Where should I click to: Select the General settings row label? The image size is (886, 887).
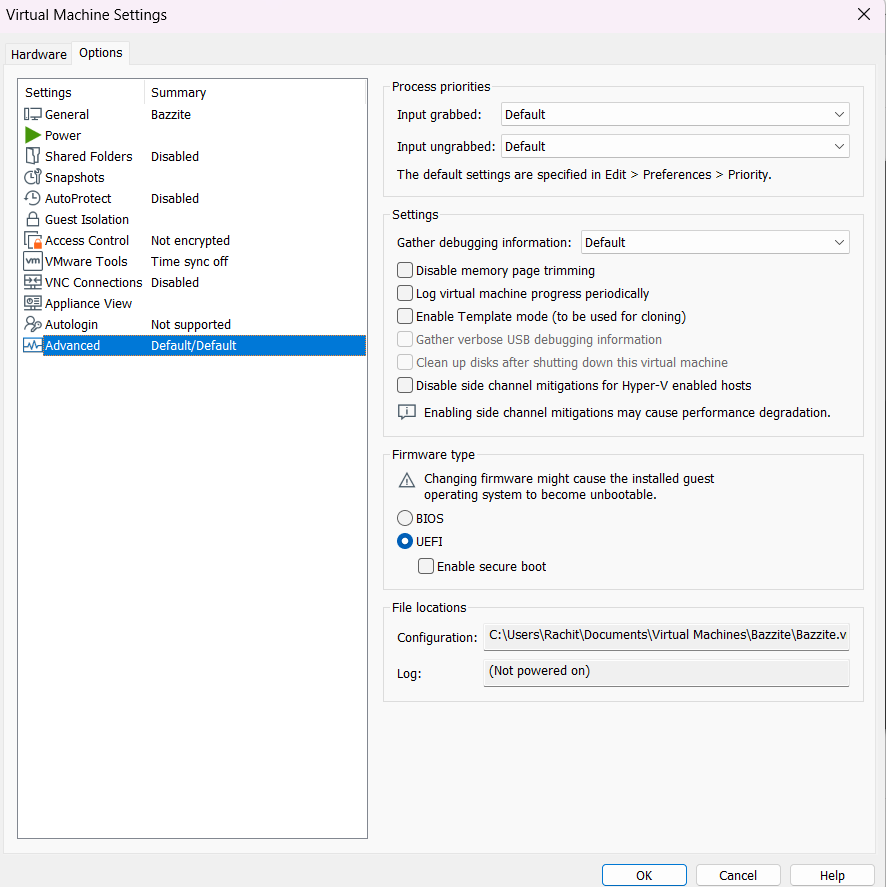(x=67, y=114)
